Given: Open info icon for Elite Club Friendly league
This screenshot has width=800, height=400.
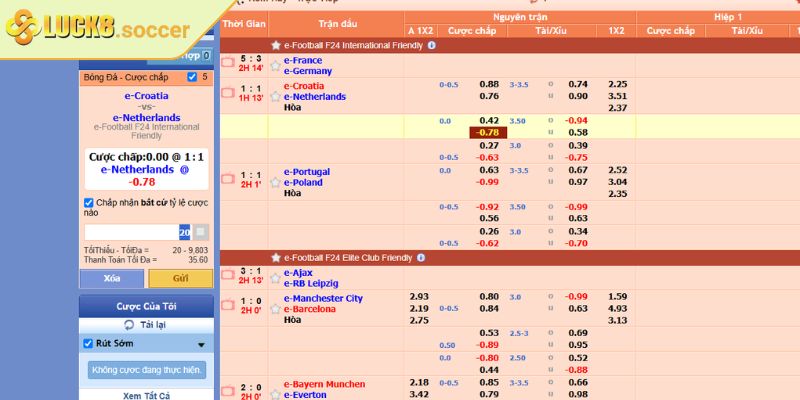Looking at the screenshot, I should click(x=421, y=257).
